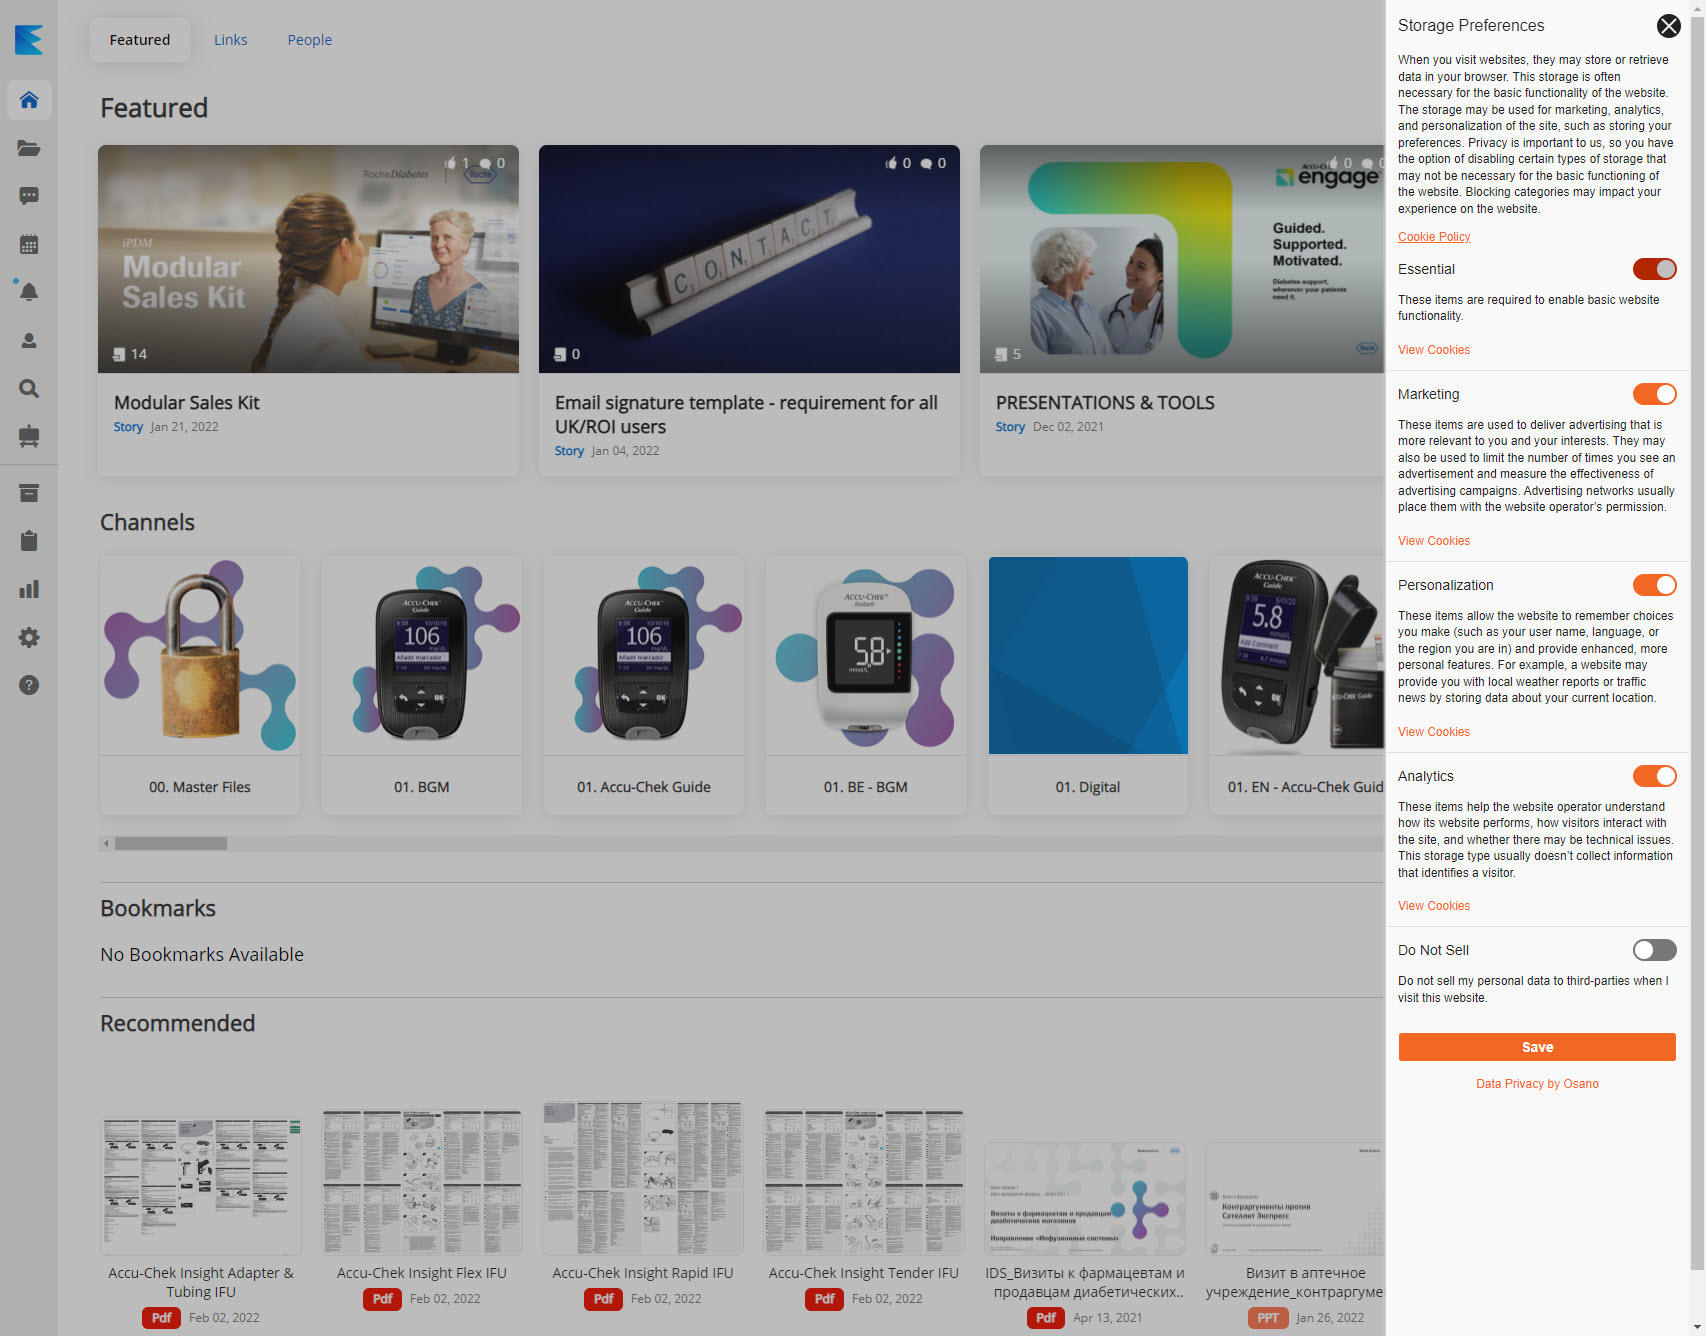Click like thumbs-up on Modular Sales Kit card
Screen dimensions: 1706x1336
coord(450,163)
